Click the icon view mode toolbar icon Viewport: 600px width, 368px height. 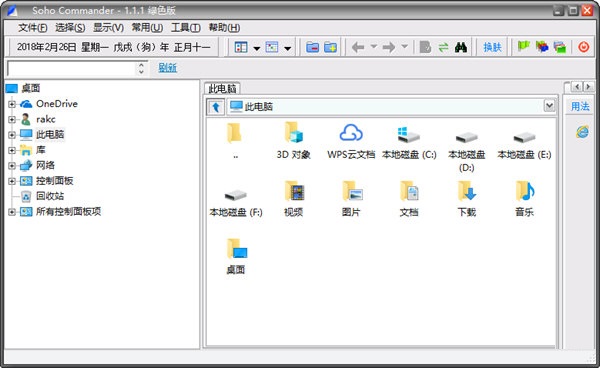pos(272,47)
